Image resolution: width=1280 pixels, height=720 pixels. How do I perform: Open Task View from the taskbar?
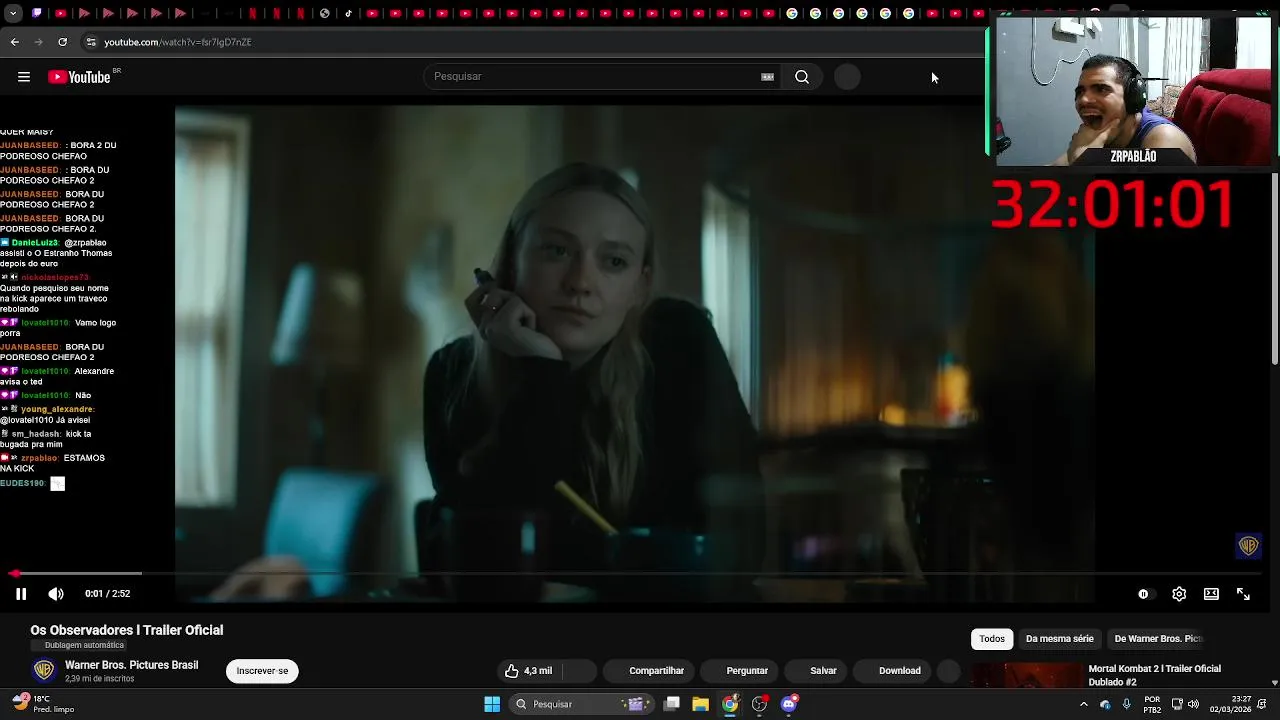tap(672, 704)
